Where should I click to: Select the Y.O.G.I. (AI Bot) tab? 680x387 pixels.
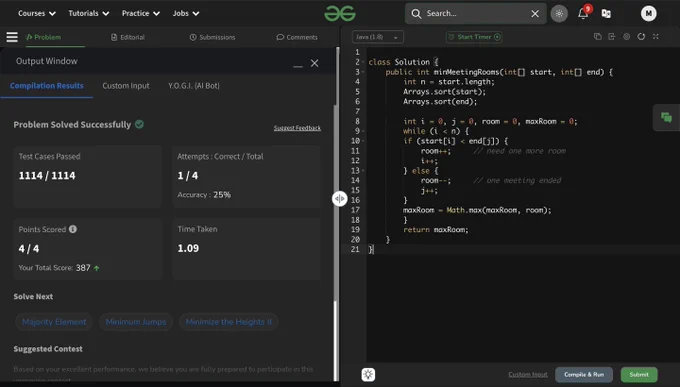coord(194,85)
